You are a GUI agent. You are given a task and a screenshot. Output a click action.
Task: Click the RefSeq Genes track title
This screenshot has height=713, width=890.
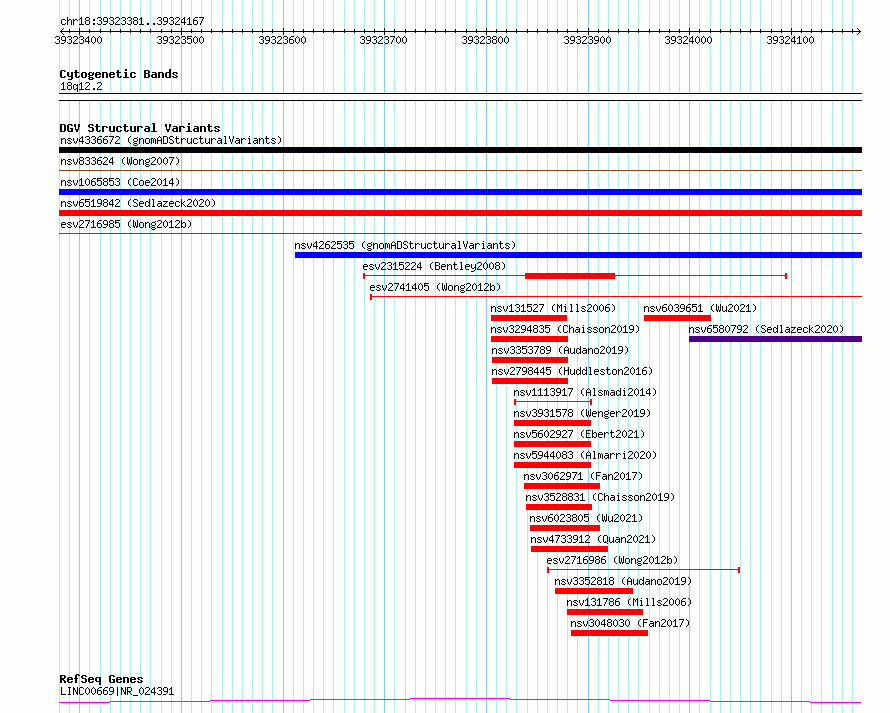coord(101,680)
